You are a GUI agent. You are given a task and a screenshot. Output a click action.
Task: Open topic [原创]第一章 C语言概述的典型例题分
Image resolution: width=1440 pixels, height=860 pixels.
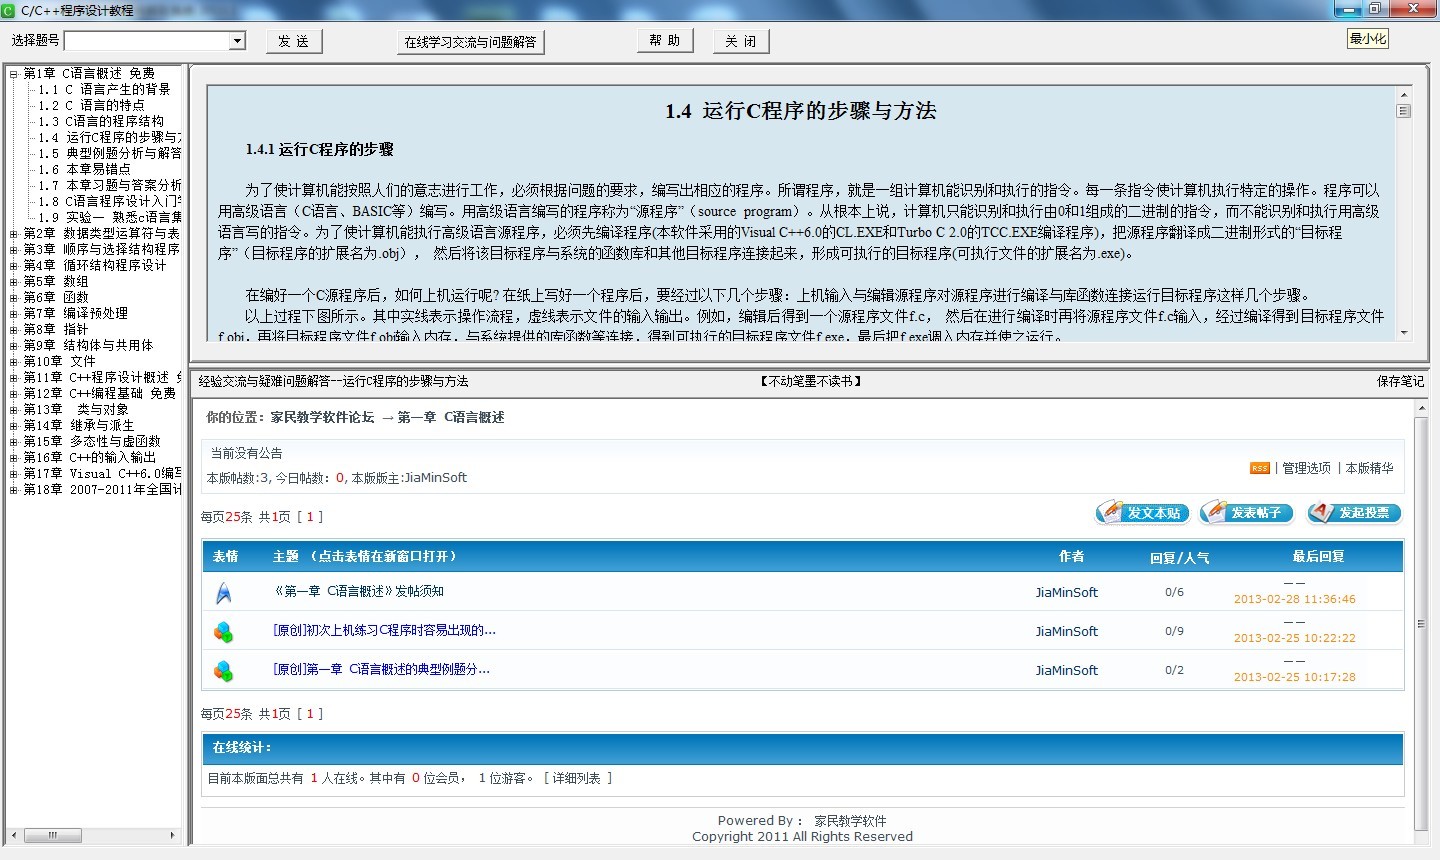pos(381,669)
